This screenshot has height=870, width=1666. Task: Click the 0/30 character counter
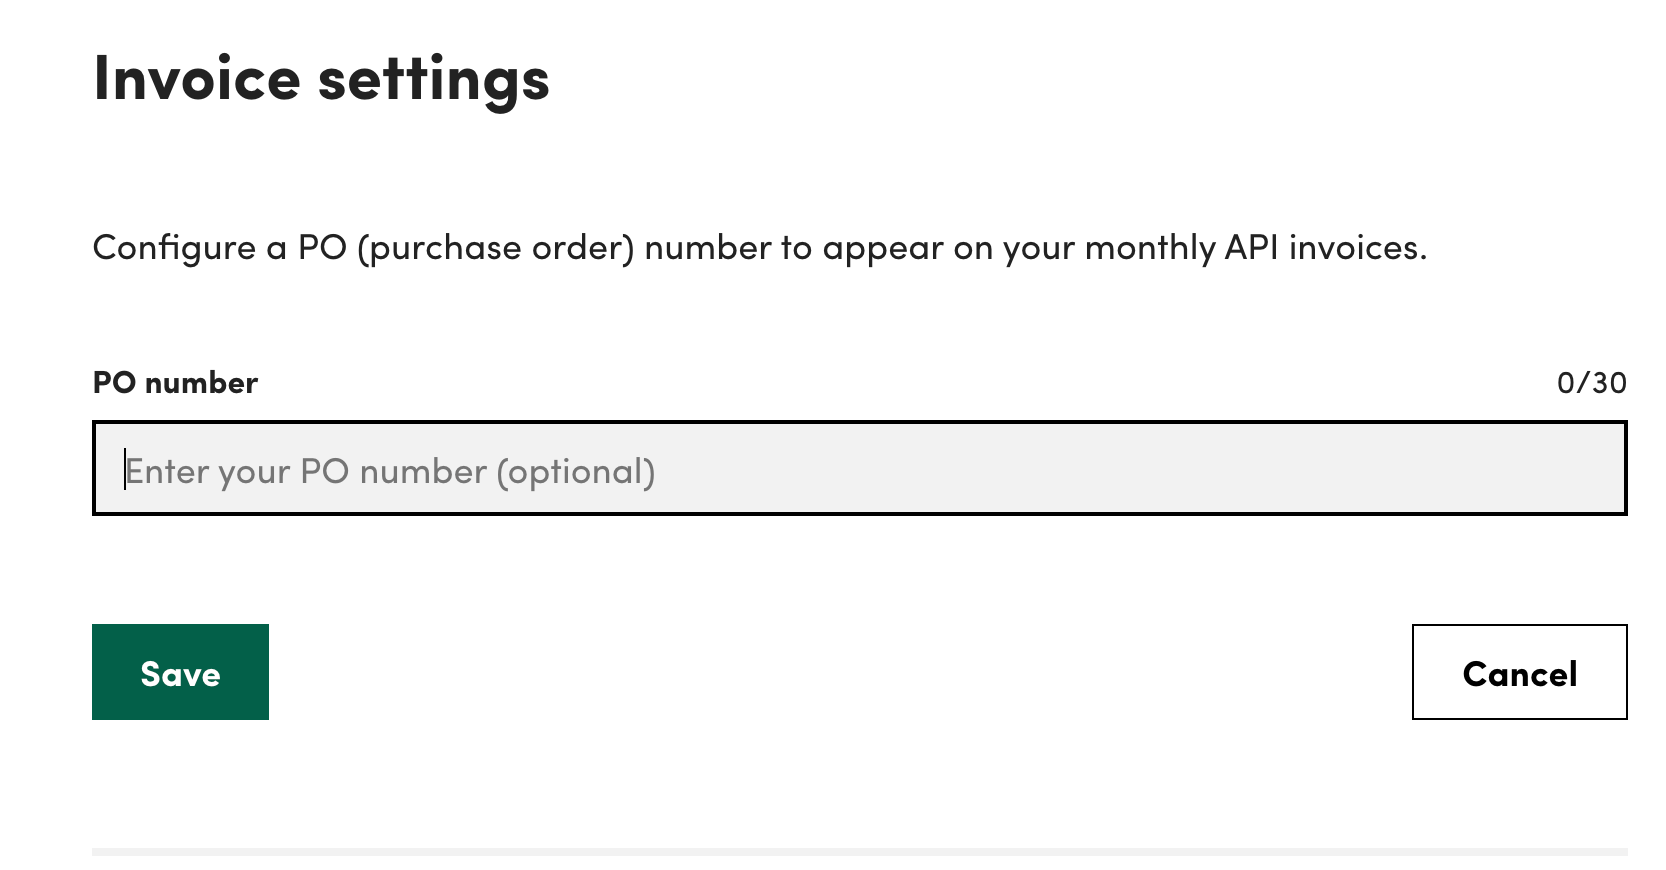tap(1591, 383)
